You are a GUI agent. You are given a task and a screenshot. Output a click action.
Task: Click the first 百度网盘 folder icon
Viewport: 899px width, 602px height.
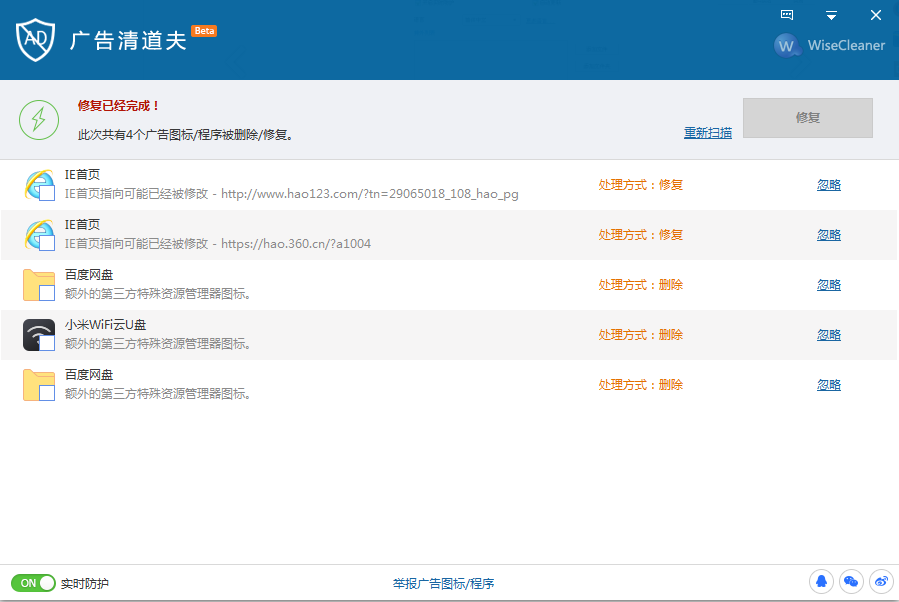tap(39, 285)
